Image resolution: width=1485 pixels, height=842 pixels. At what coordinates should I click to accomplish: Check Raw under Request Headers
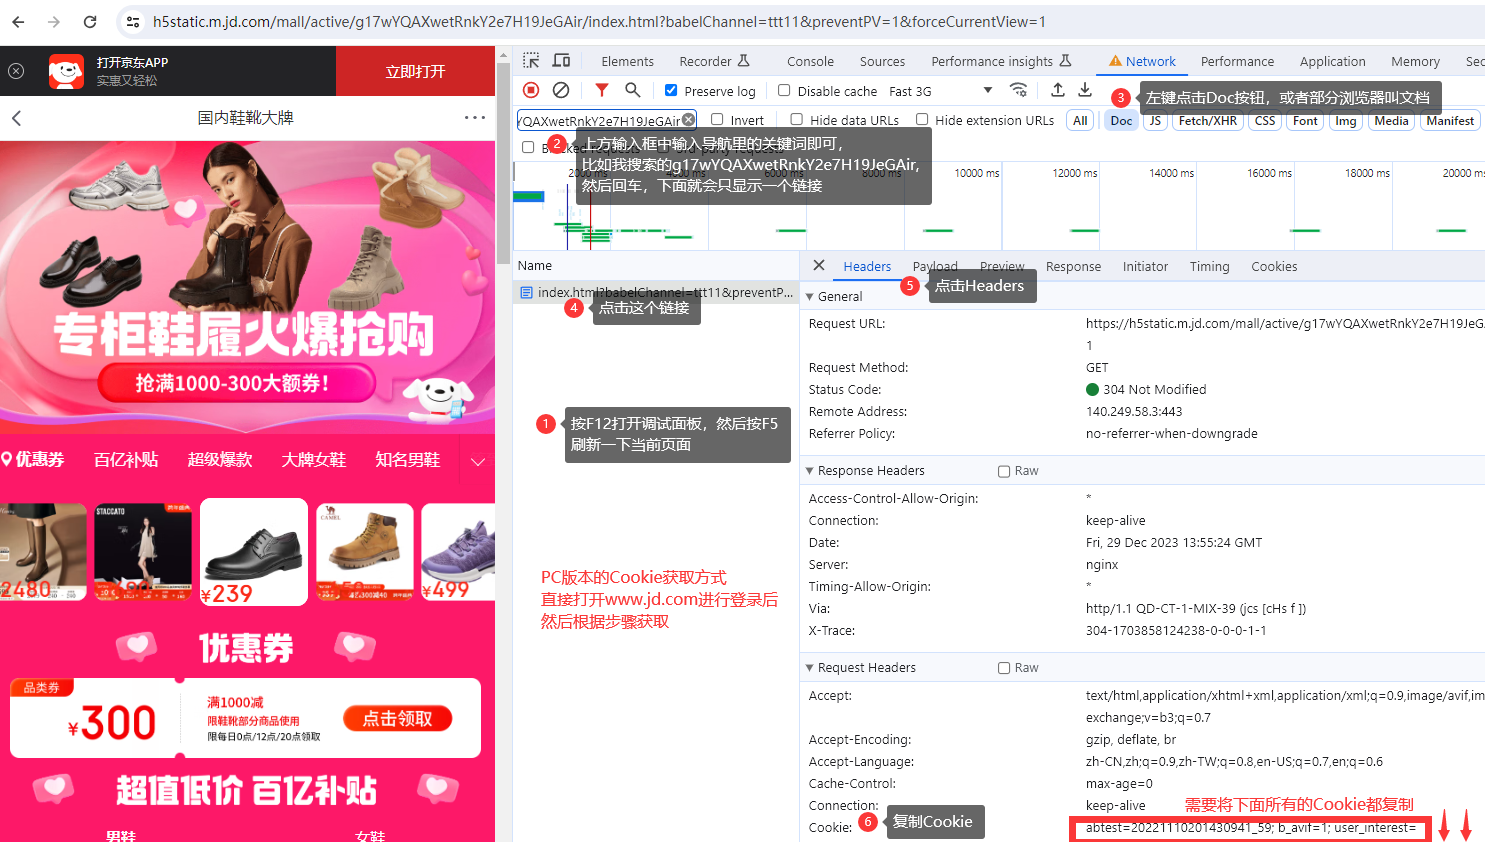[x=1004, y=668]
